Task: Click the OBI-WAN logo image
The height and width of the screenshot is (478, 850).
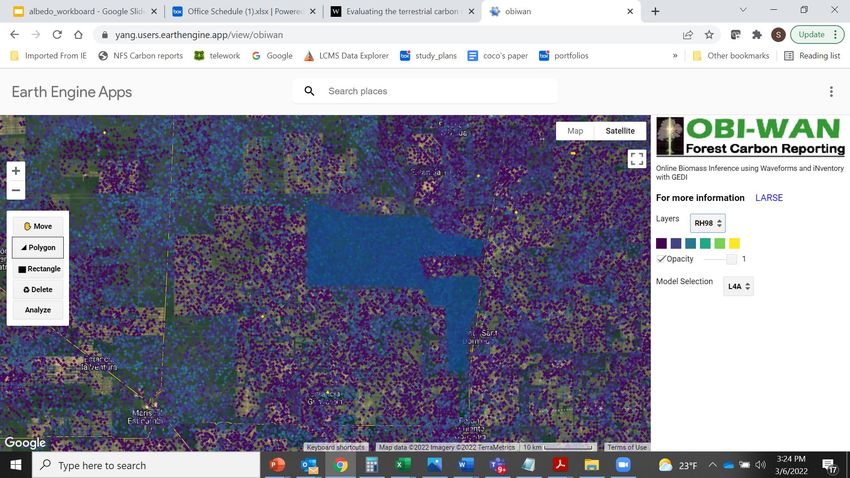Action: 750,137
